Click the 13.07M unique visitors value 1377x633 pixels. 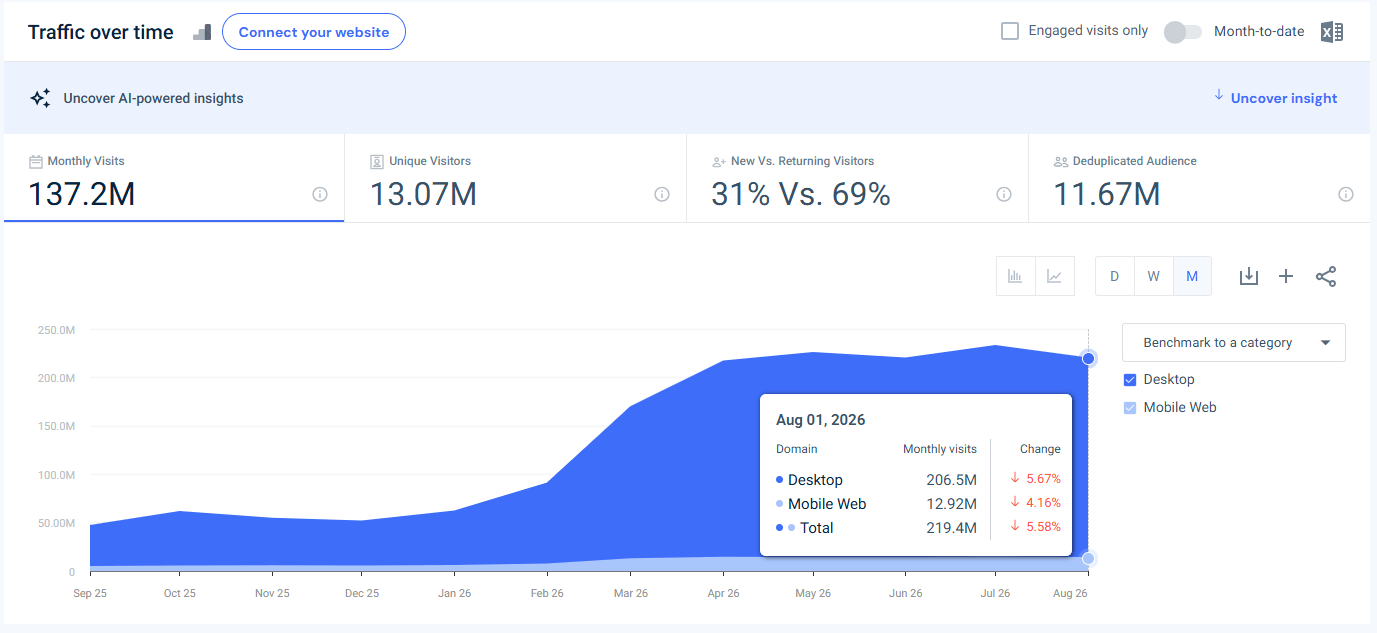click(423, 194)
